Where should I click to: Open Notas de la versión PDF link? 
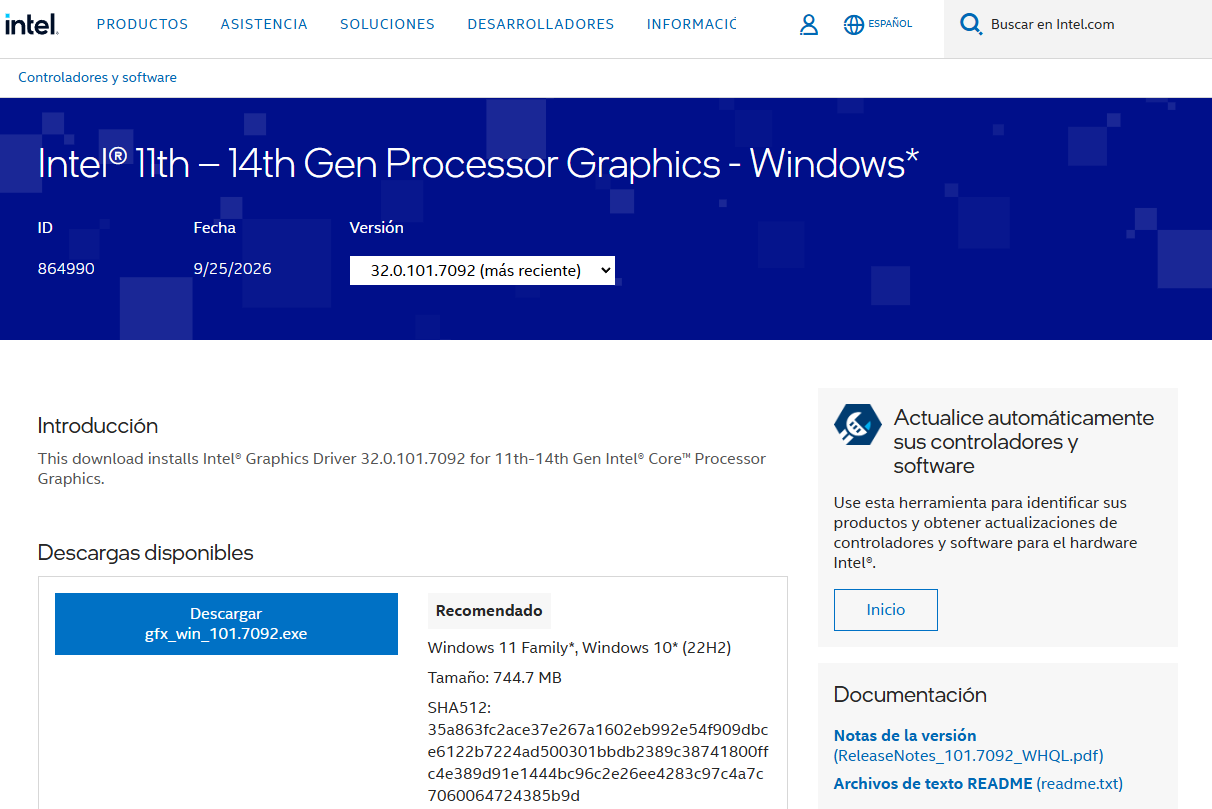click(968, 745)
